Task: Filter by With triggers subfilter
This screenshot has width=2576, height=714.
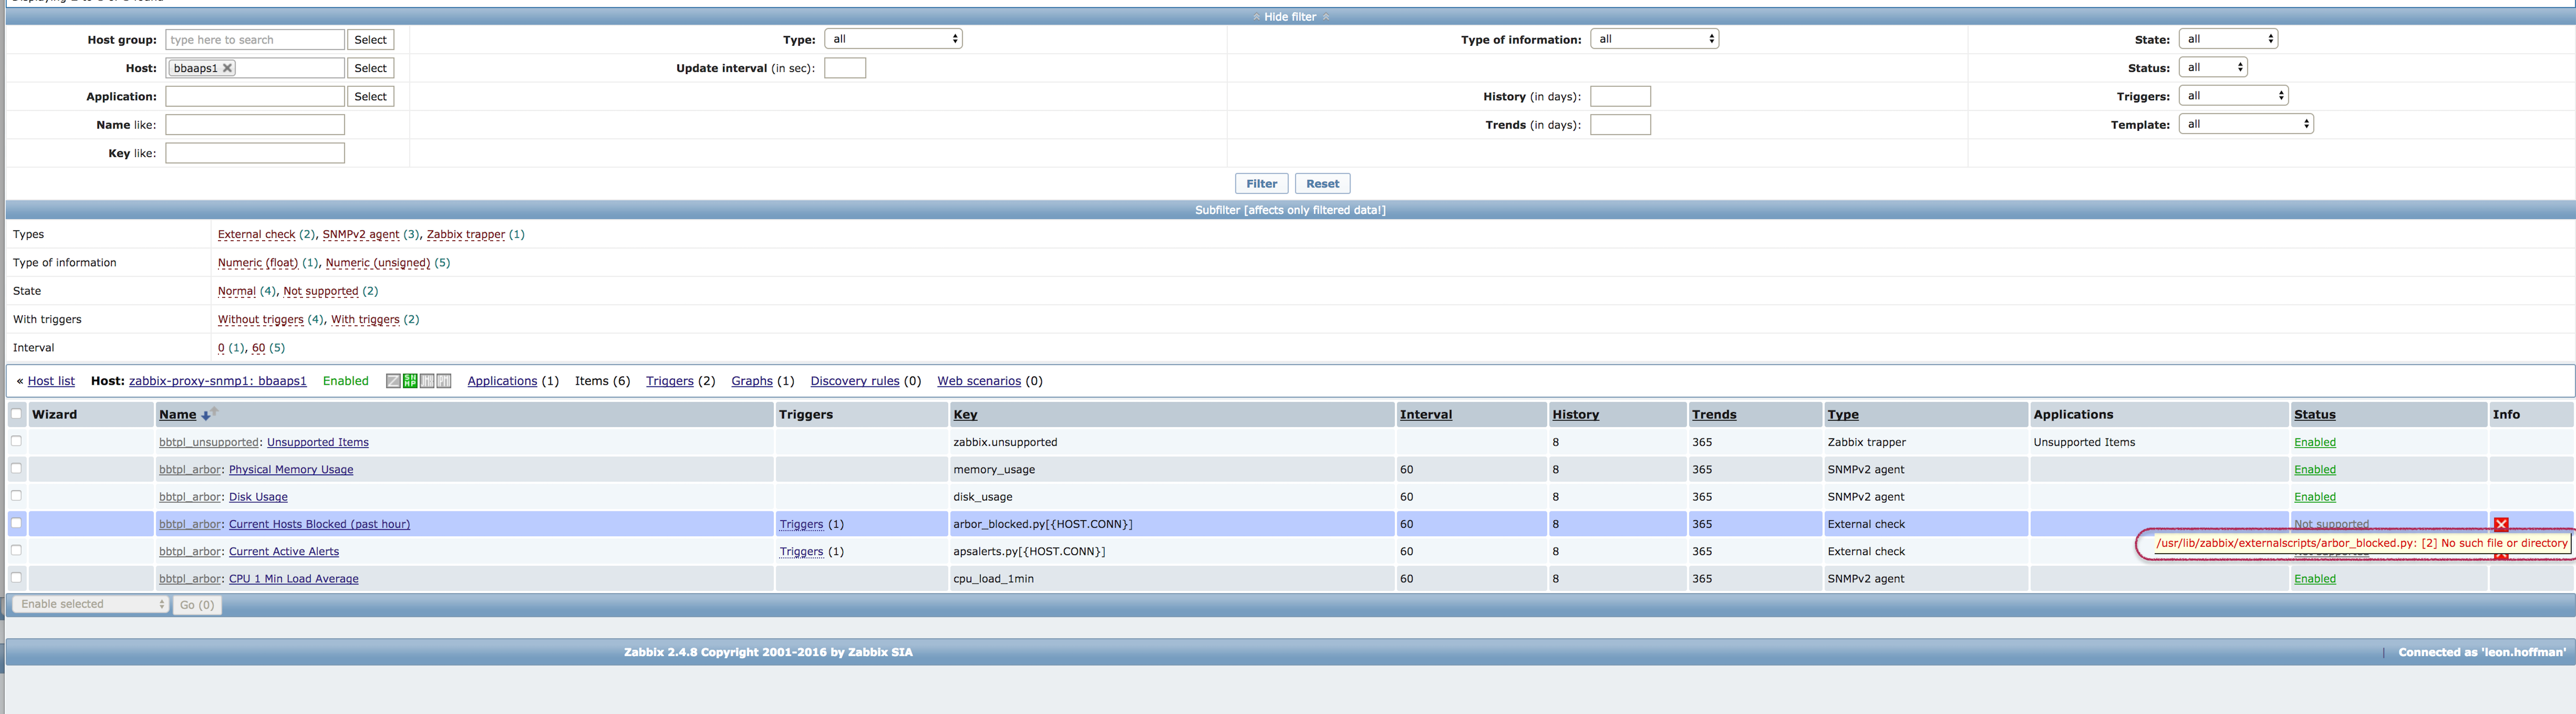Action: pos(365,320)
